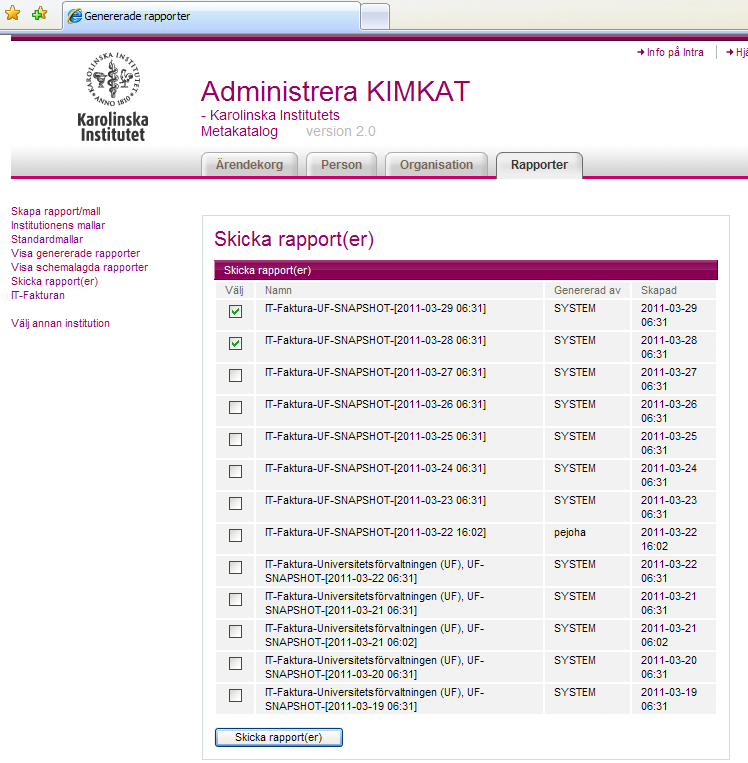Image resolution: width=748 pixels, height=763 pixels.
Task: Open Visa genererade rapporter
Action: pyautogui.click(x=75, y=253)
